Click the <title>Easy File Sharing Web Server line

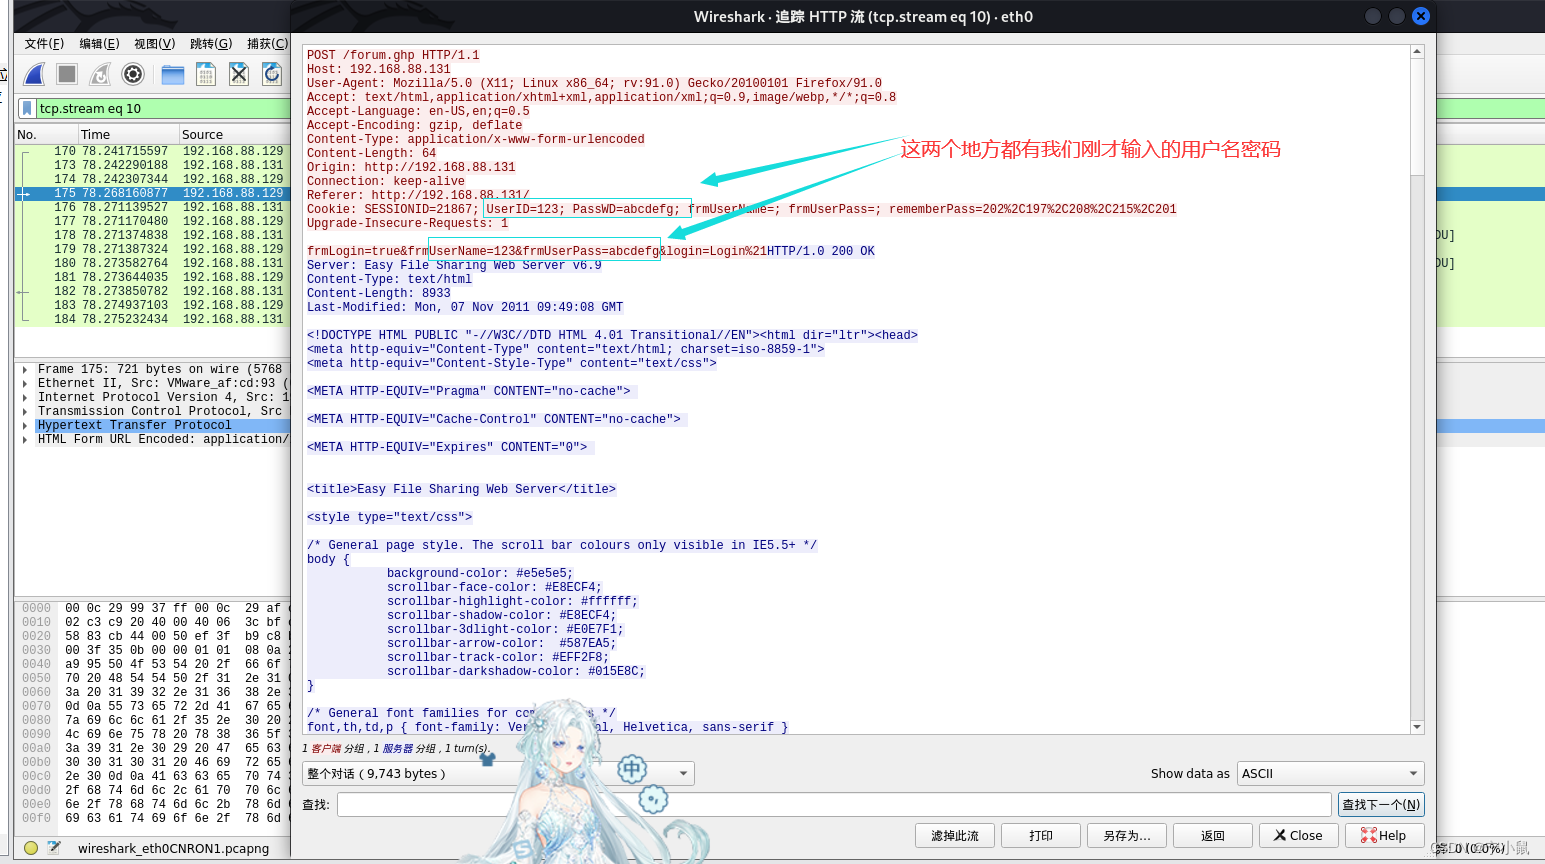pyautogui.click(x=461, y=489)
